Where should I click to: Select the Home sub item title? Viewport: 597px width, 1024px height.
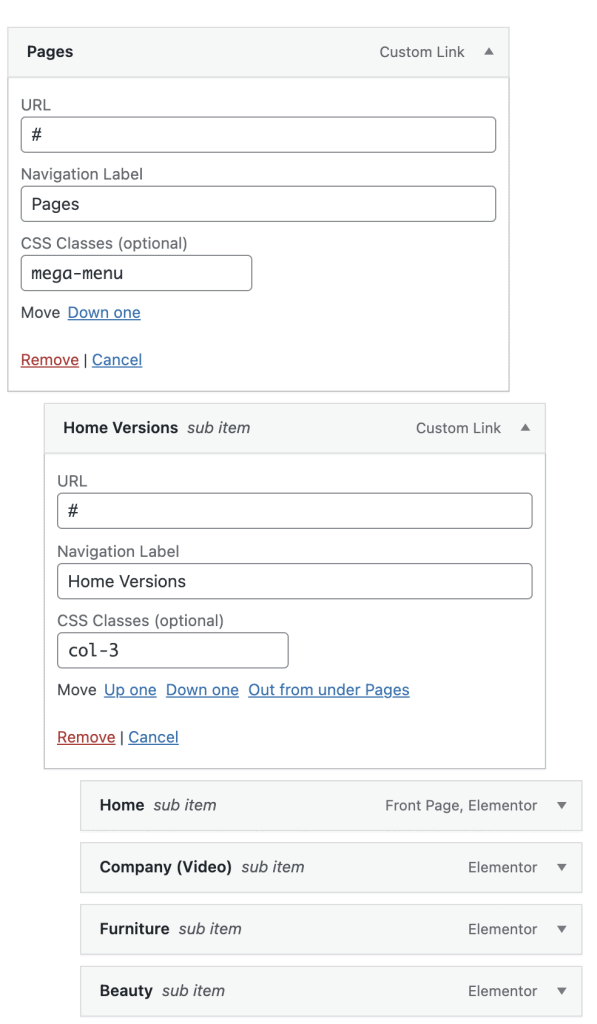[x=121, y=805]
